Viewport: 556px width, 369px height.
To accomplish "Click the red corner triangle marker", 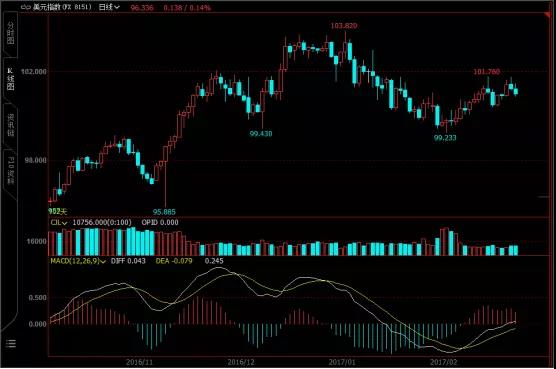I will tap(548, 15).
